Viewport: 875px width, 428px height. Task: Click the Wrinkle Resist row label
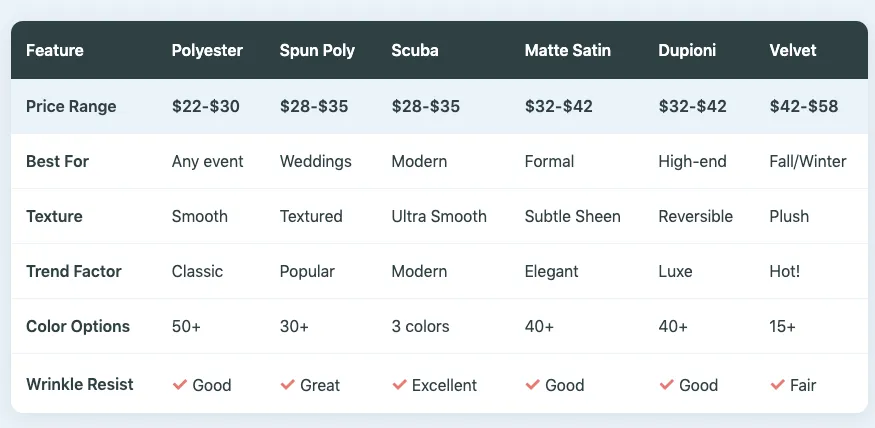point(80,385)
